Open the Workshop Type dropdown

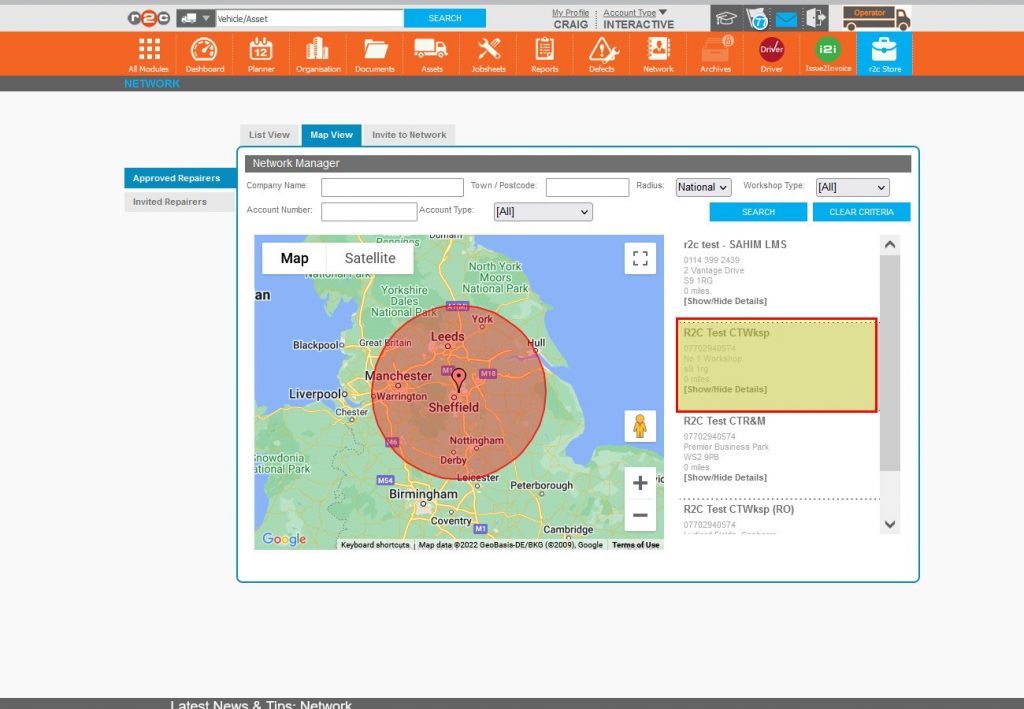pyautogui.click(x=851, y=187)
